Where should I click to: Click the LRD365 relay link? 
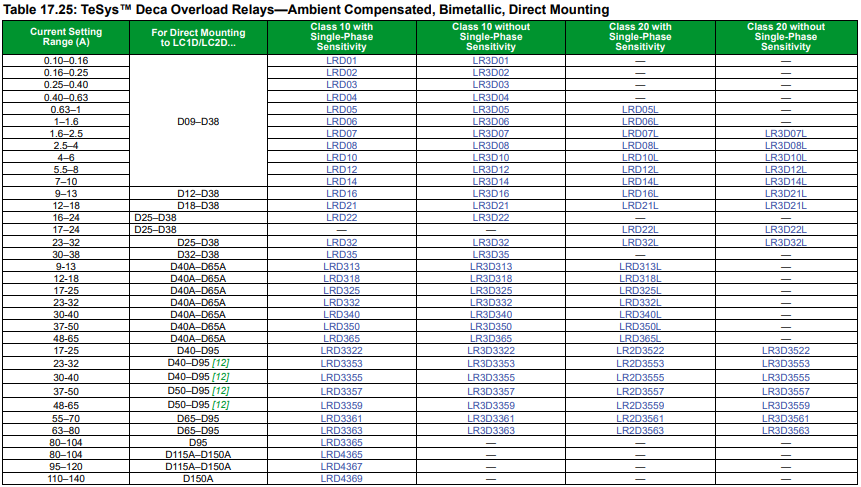click(x=341, y=339)
